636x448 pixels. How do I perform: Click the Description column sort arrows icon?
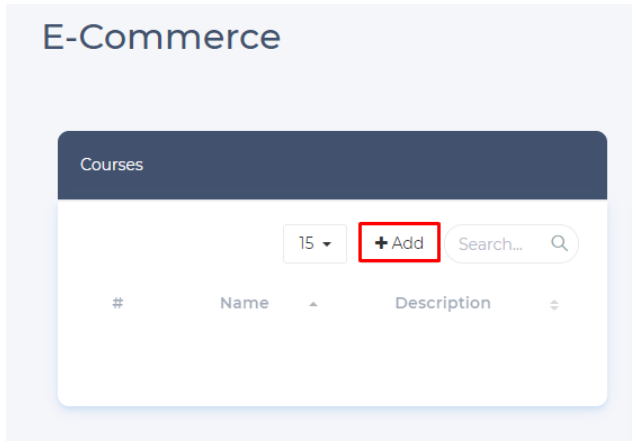pyautogui.click(x=554, y=304)
